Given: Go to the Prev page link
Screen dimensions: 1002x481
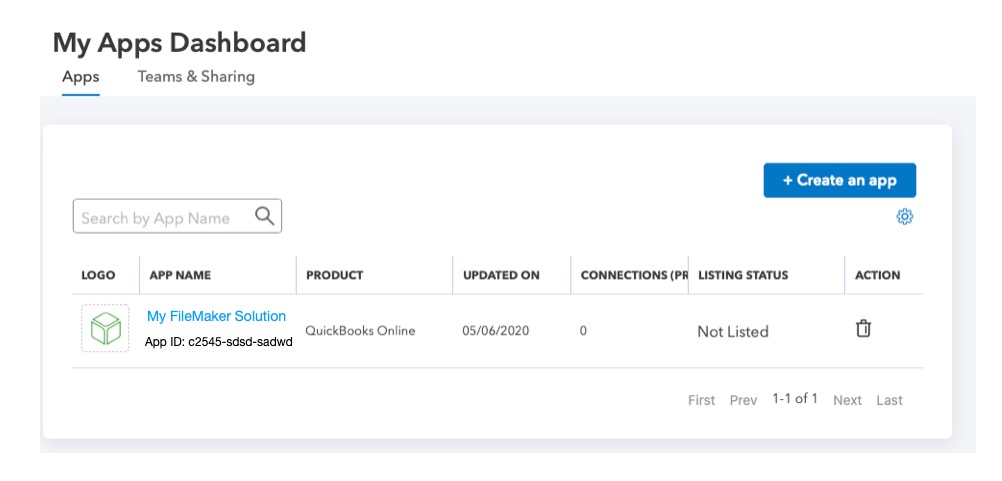Looking at the screenshot, I should click(x=743, y=400).
